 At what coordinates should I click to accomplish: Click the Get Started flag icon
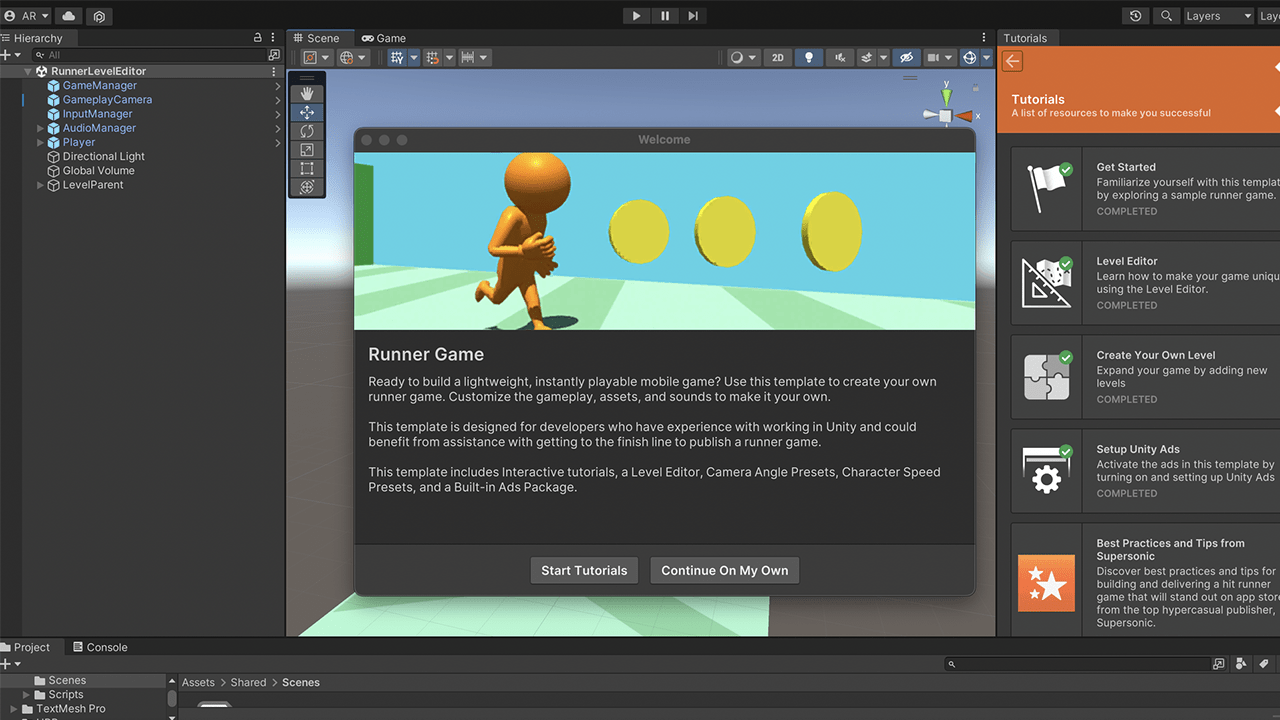(x=1046, y=188)
